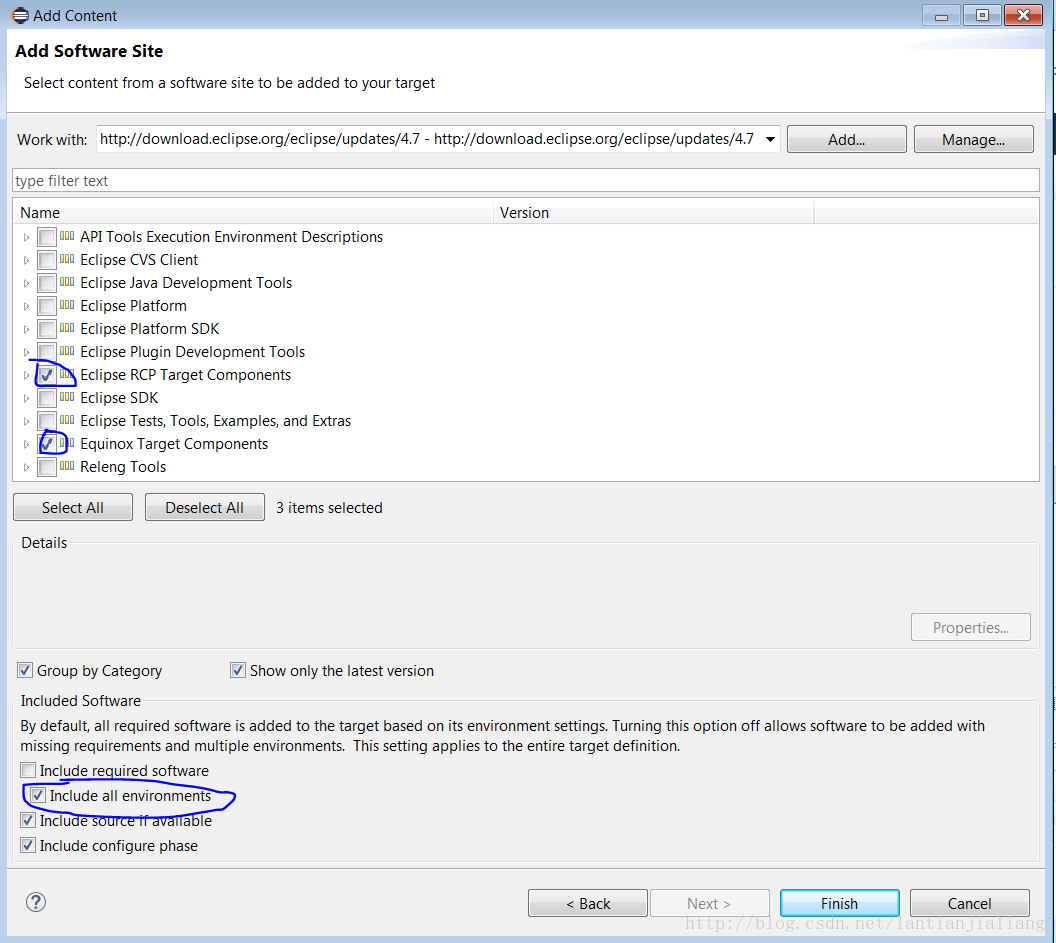Expand the Eclipse SDK node
This screenshot has width=1056, height=943.
(x=26, y=398)
